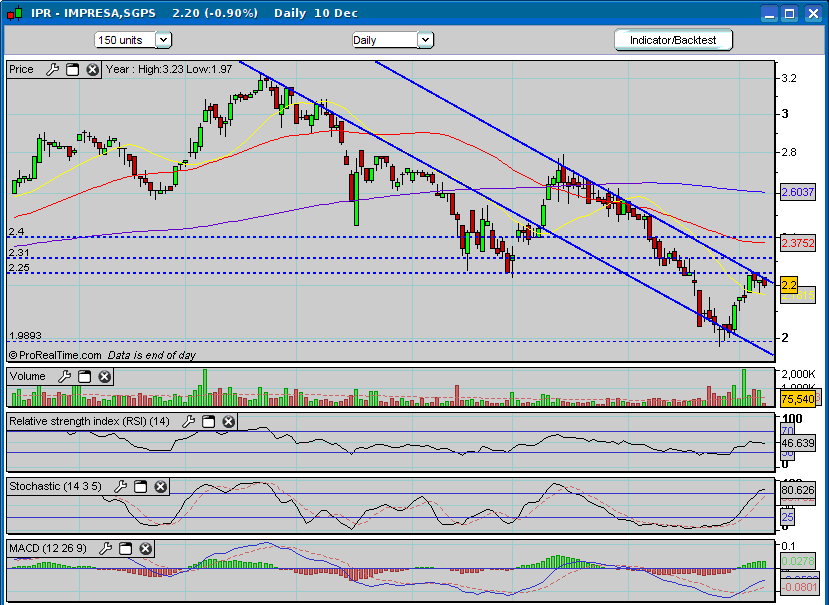Screen dimensions: 829x605
Task: Maximize the Price panel
Action: pyautogui.click(x=72, y=70)
